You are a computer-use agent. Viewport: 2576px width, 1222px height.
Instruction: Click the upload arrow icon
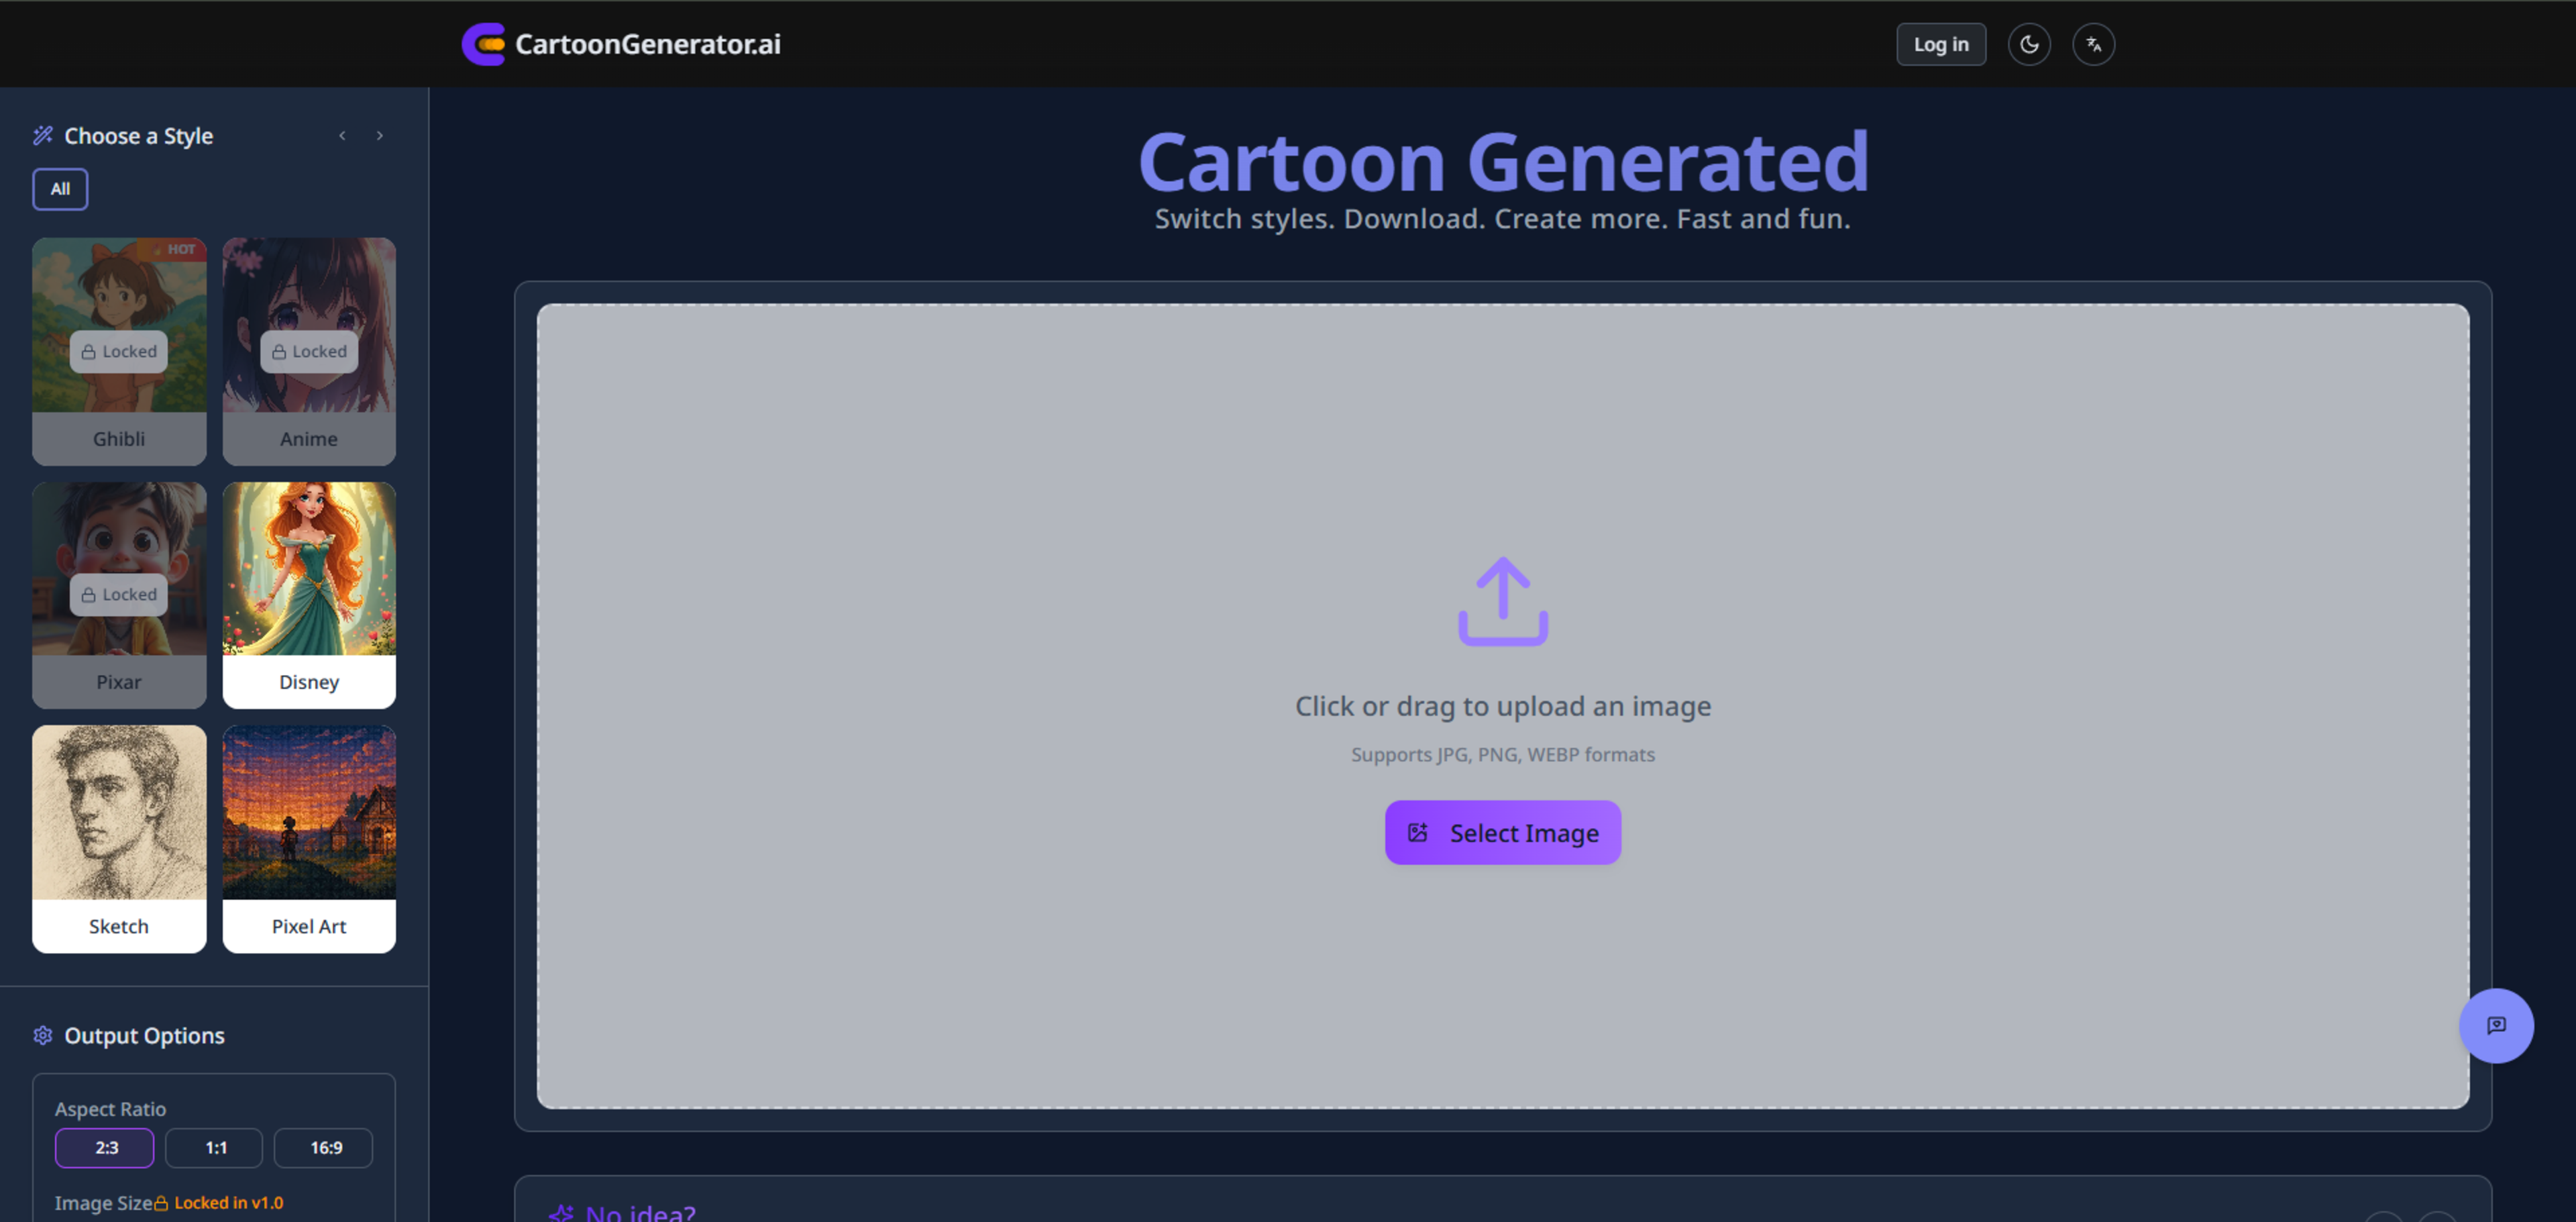coord(1502,601)
